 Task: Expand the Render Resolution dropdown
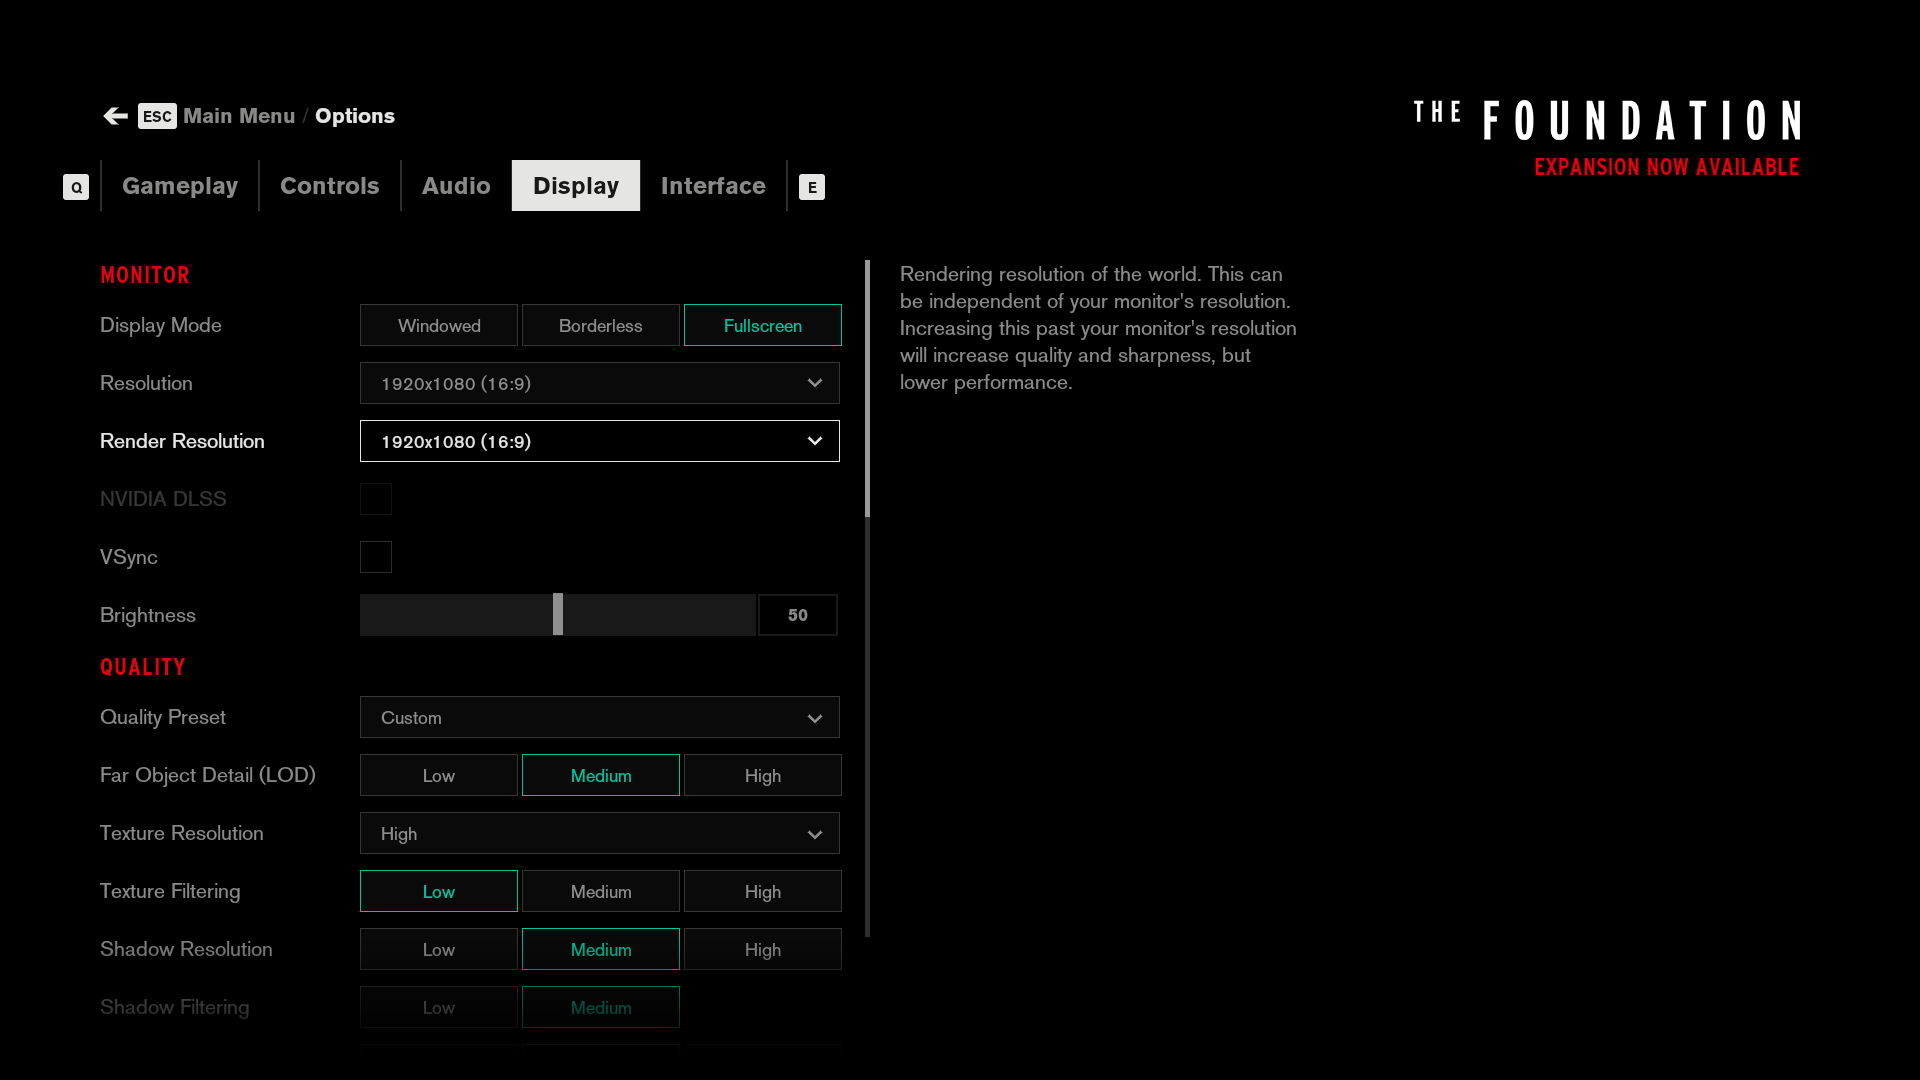(600, 442)
